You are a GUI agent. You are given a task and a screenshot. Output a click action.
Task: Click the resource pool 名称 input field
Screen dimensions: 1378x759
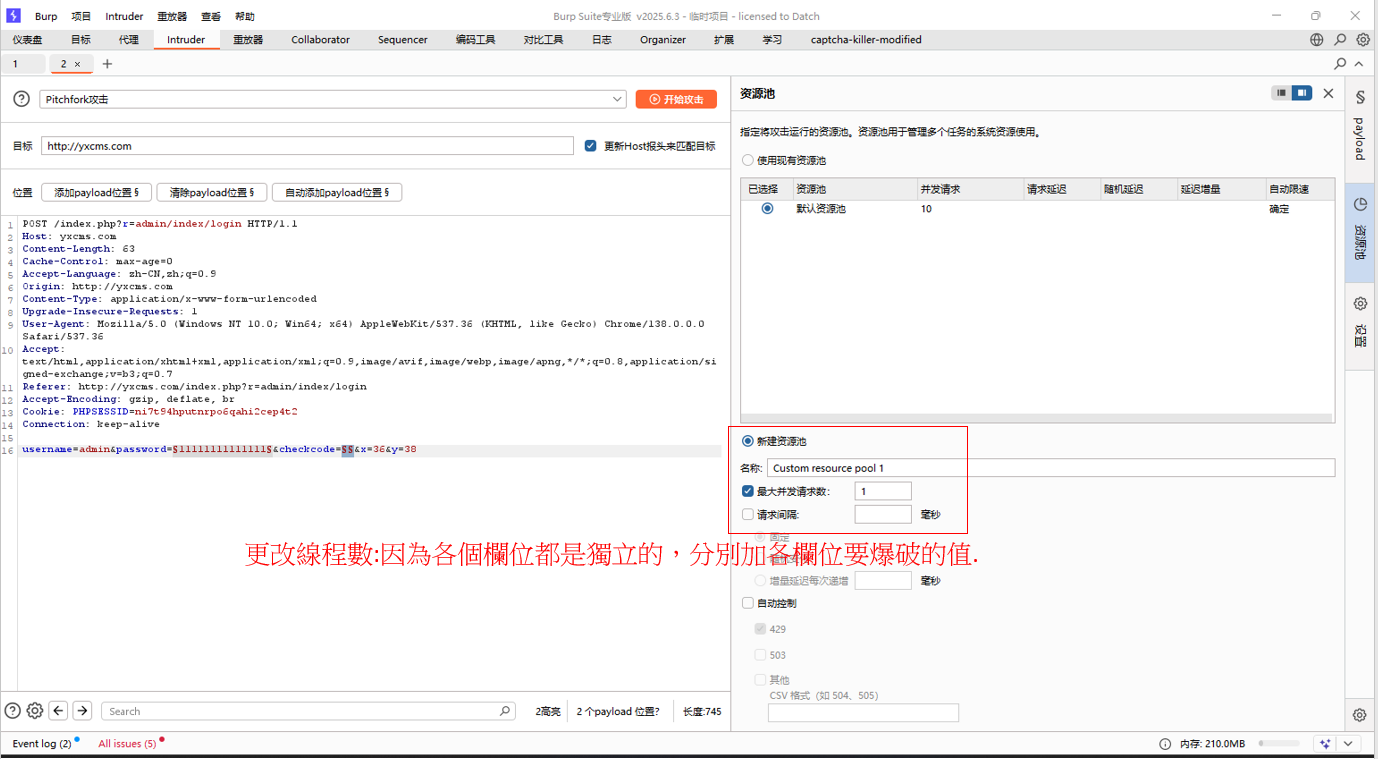tap(1051, 468)
